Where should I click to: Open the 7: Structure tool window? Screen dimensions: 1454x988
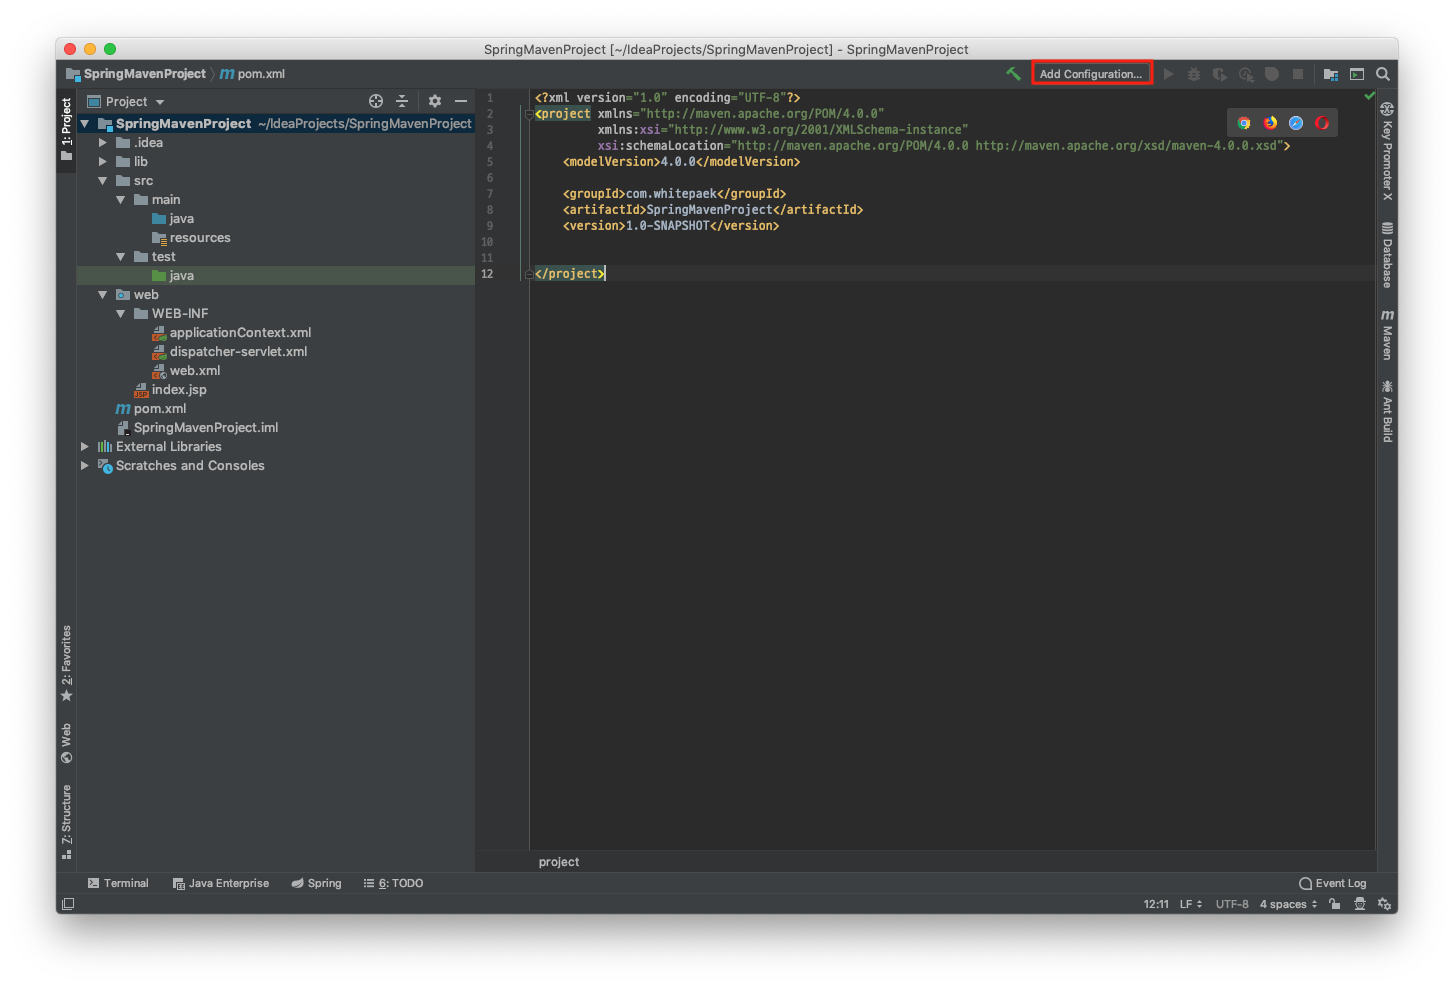coord(67,822)
